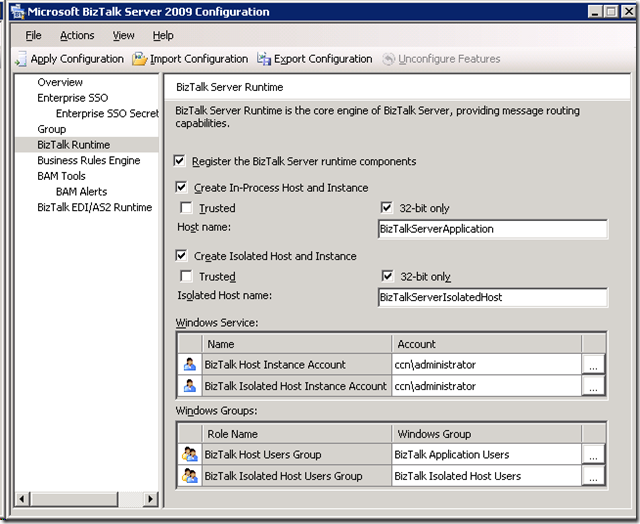Click the BizTalk Host Instance Account user icon
Viewport: 640px width, 524px height.
(190, 364)
